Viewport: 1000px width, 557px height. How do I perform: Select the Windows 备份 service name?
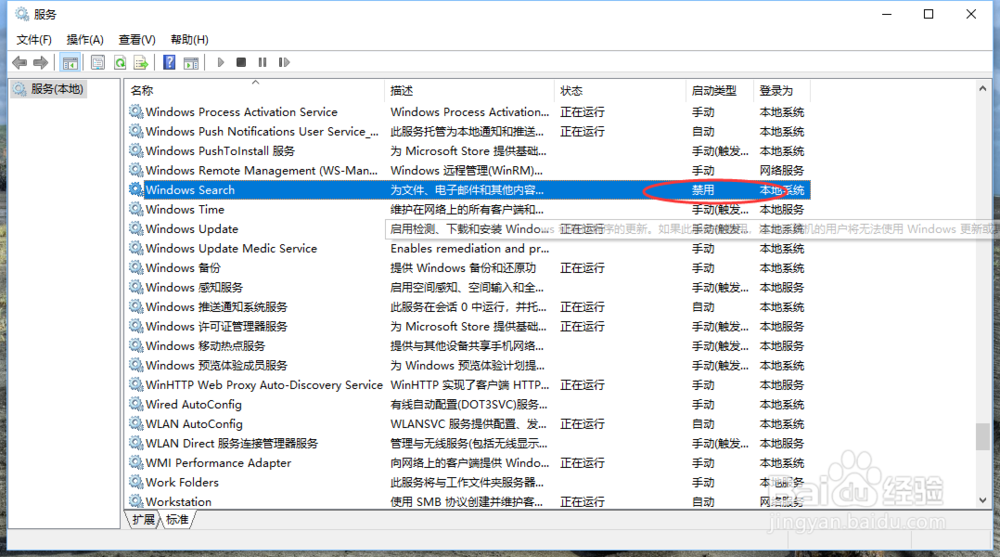click(183, 267)
